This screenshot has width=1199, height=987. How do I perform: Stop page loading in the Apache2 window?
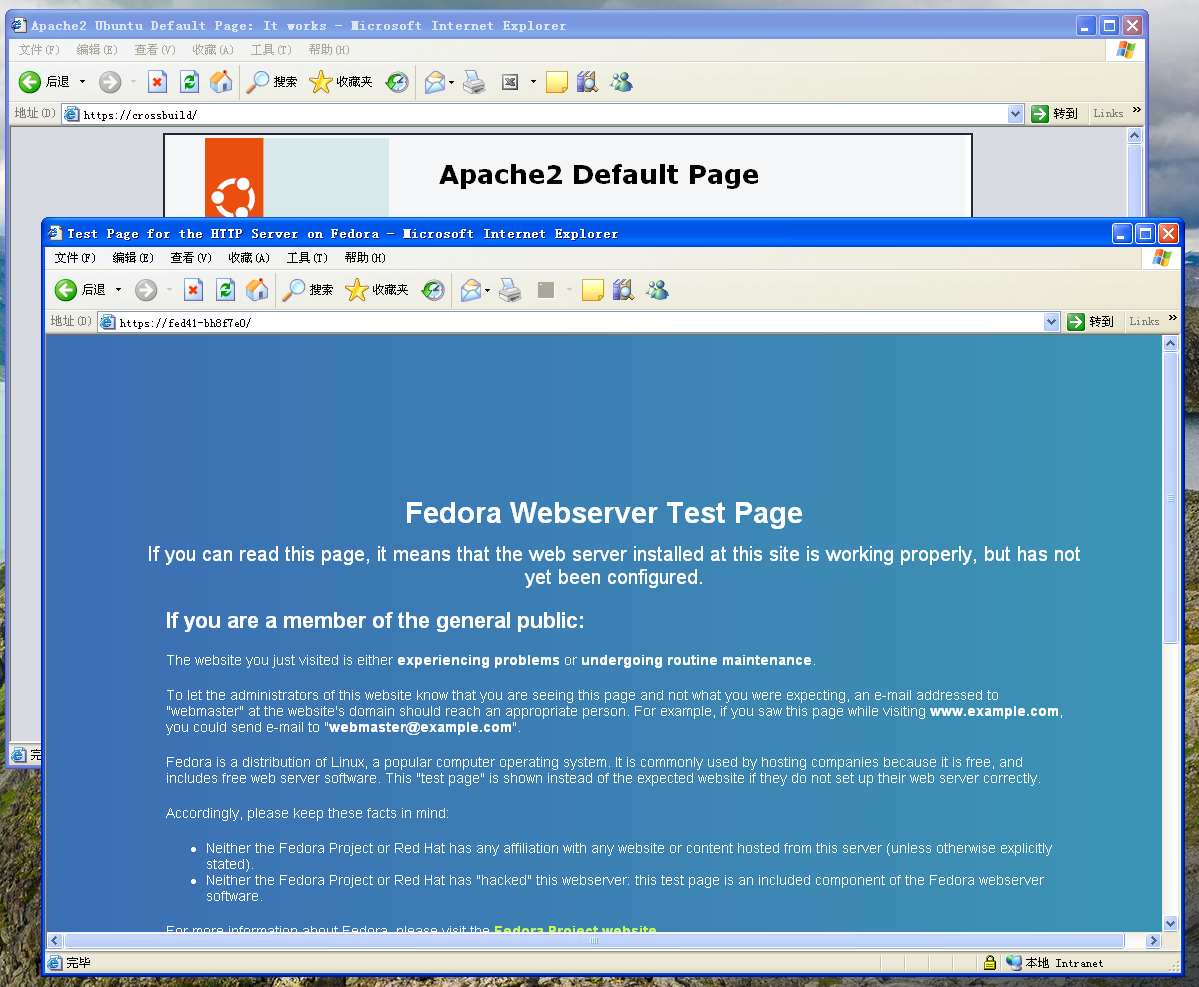158,82
